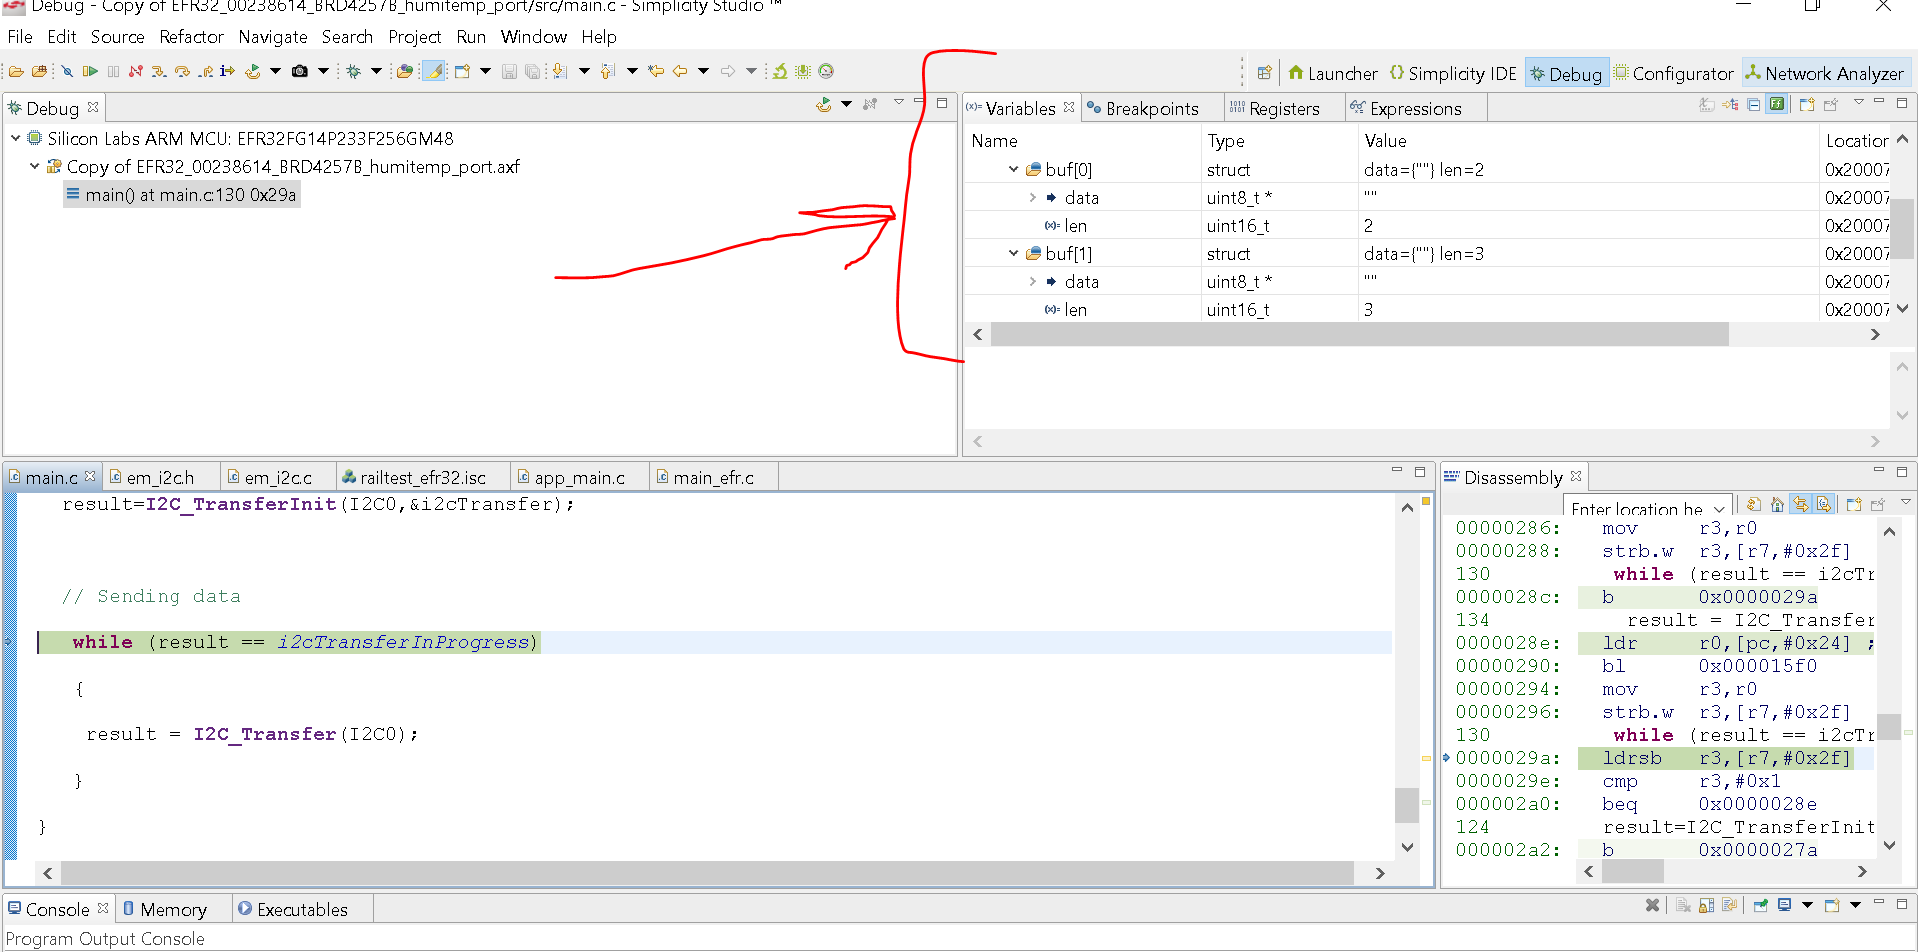
Task: Switch to Network Analyzer perspective
Action: pos(1825,73)
